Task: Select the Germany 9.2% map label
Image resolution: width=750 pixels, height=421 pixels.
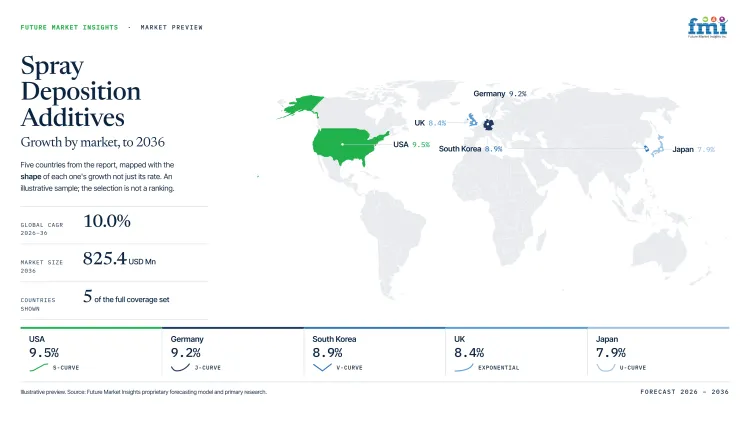Action: click(x=500, y=94)
